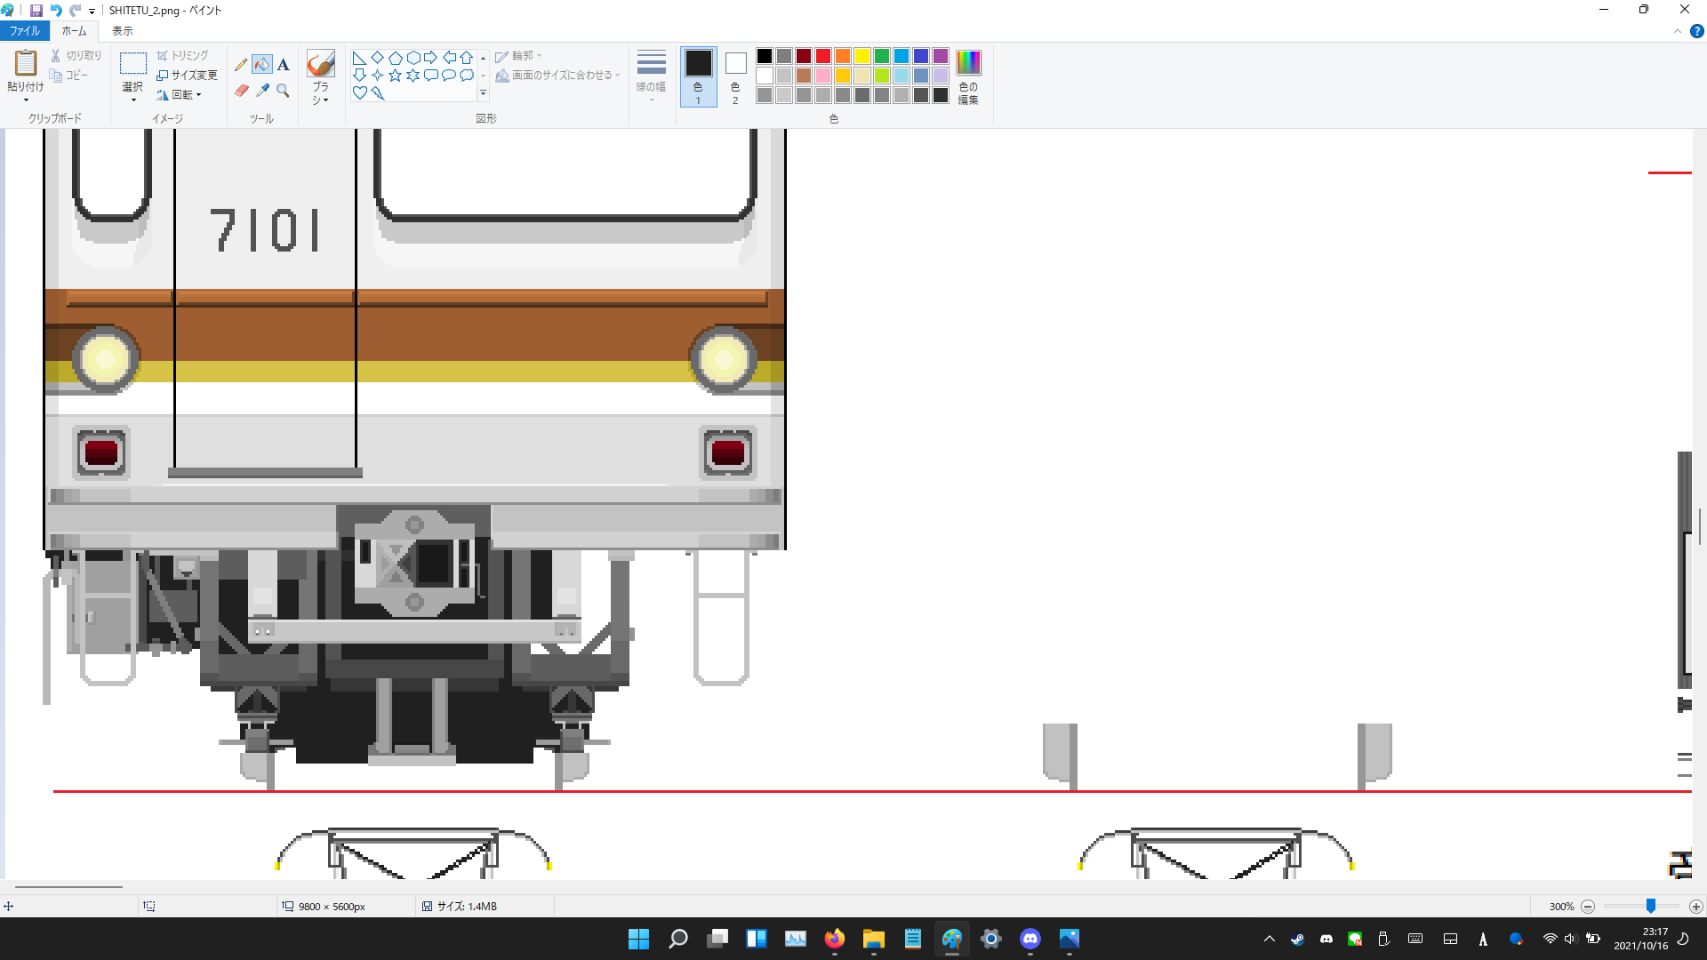Click the Undo arrow in title bar
Viewport: 1707px width, 960px height.
(x=56, y=10)
